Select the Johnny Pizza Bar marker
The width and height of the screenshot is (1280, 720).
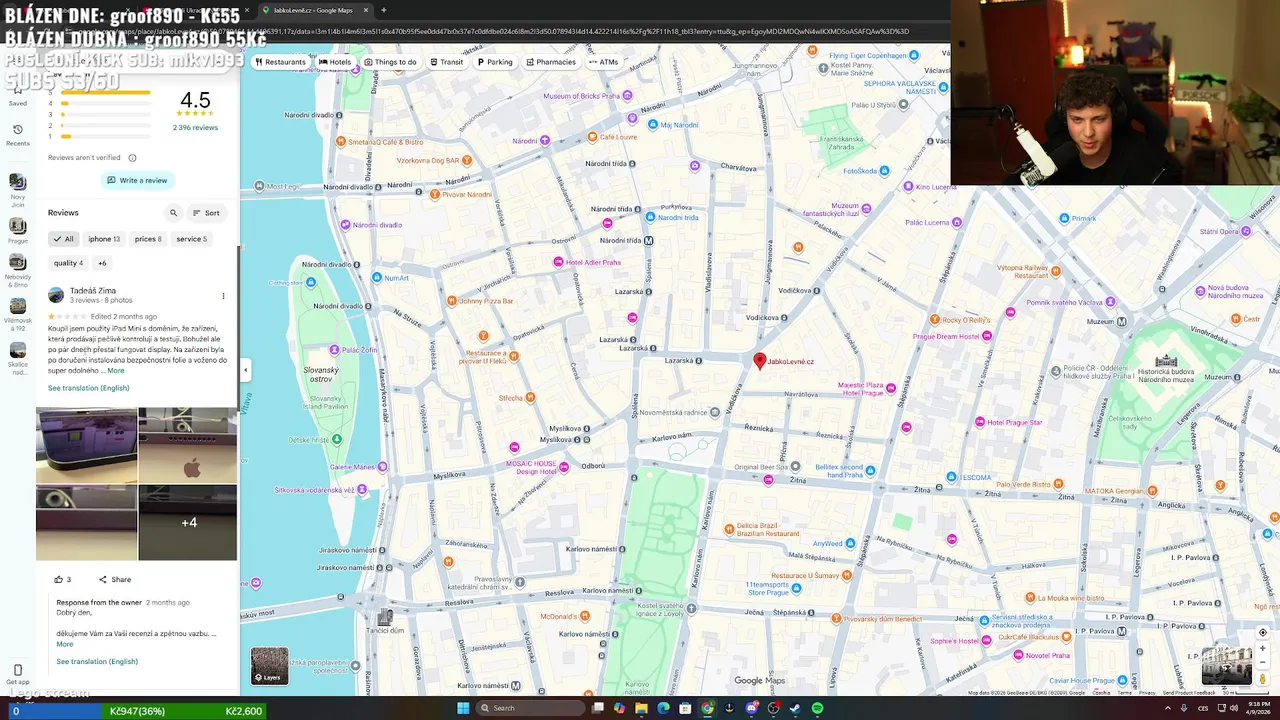[x=452, y=300]
